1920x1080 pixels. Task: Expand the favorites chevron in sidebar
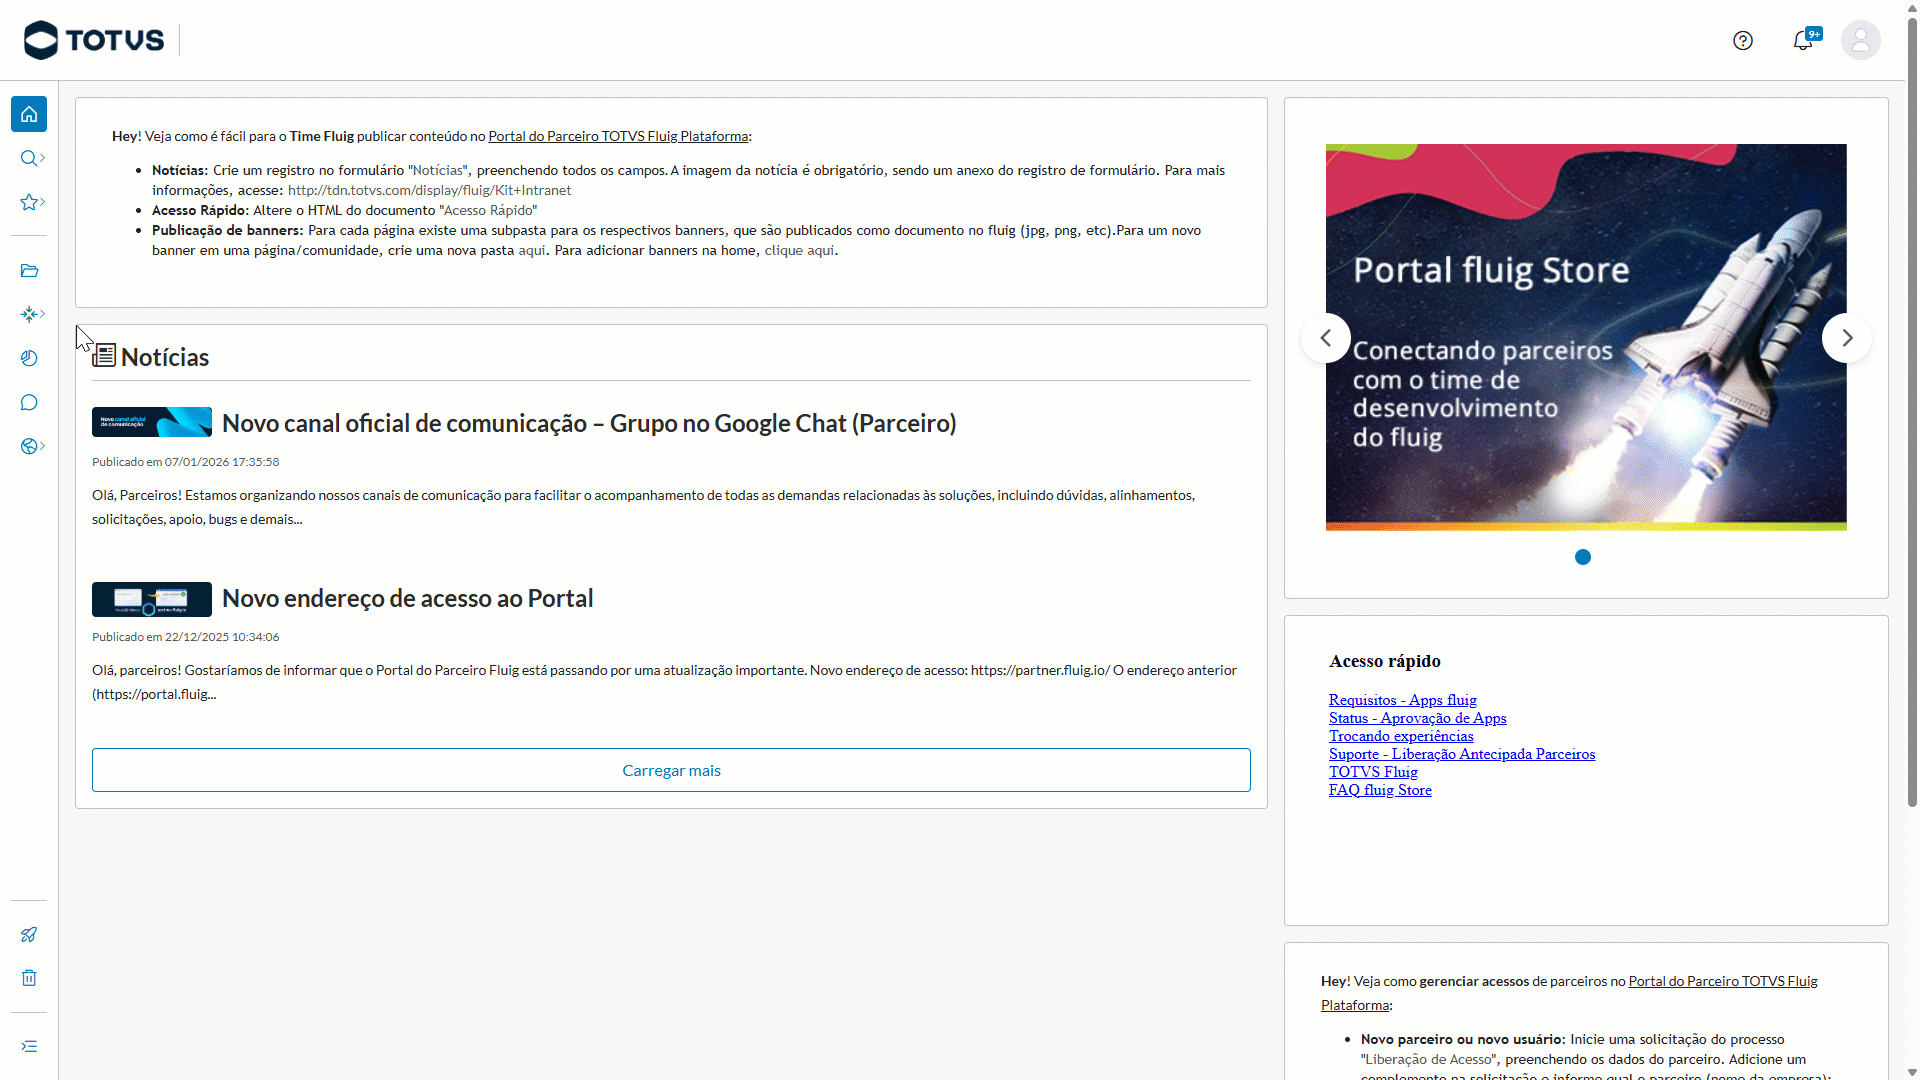pyautogui.click(x=42, y=202)
